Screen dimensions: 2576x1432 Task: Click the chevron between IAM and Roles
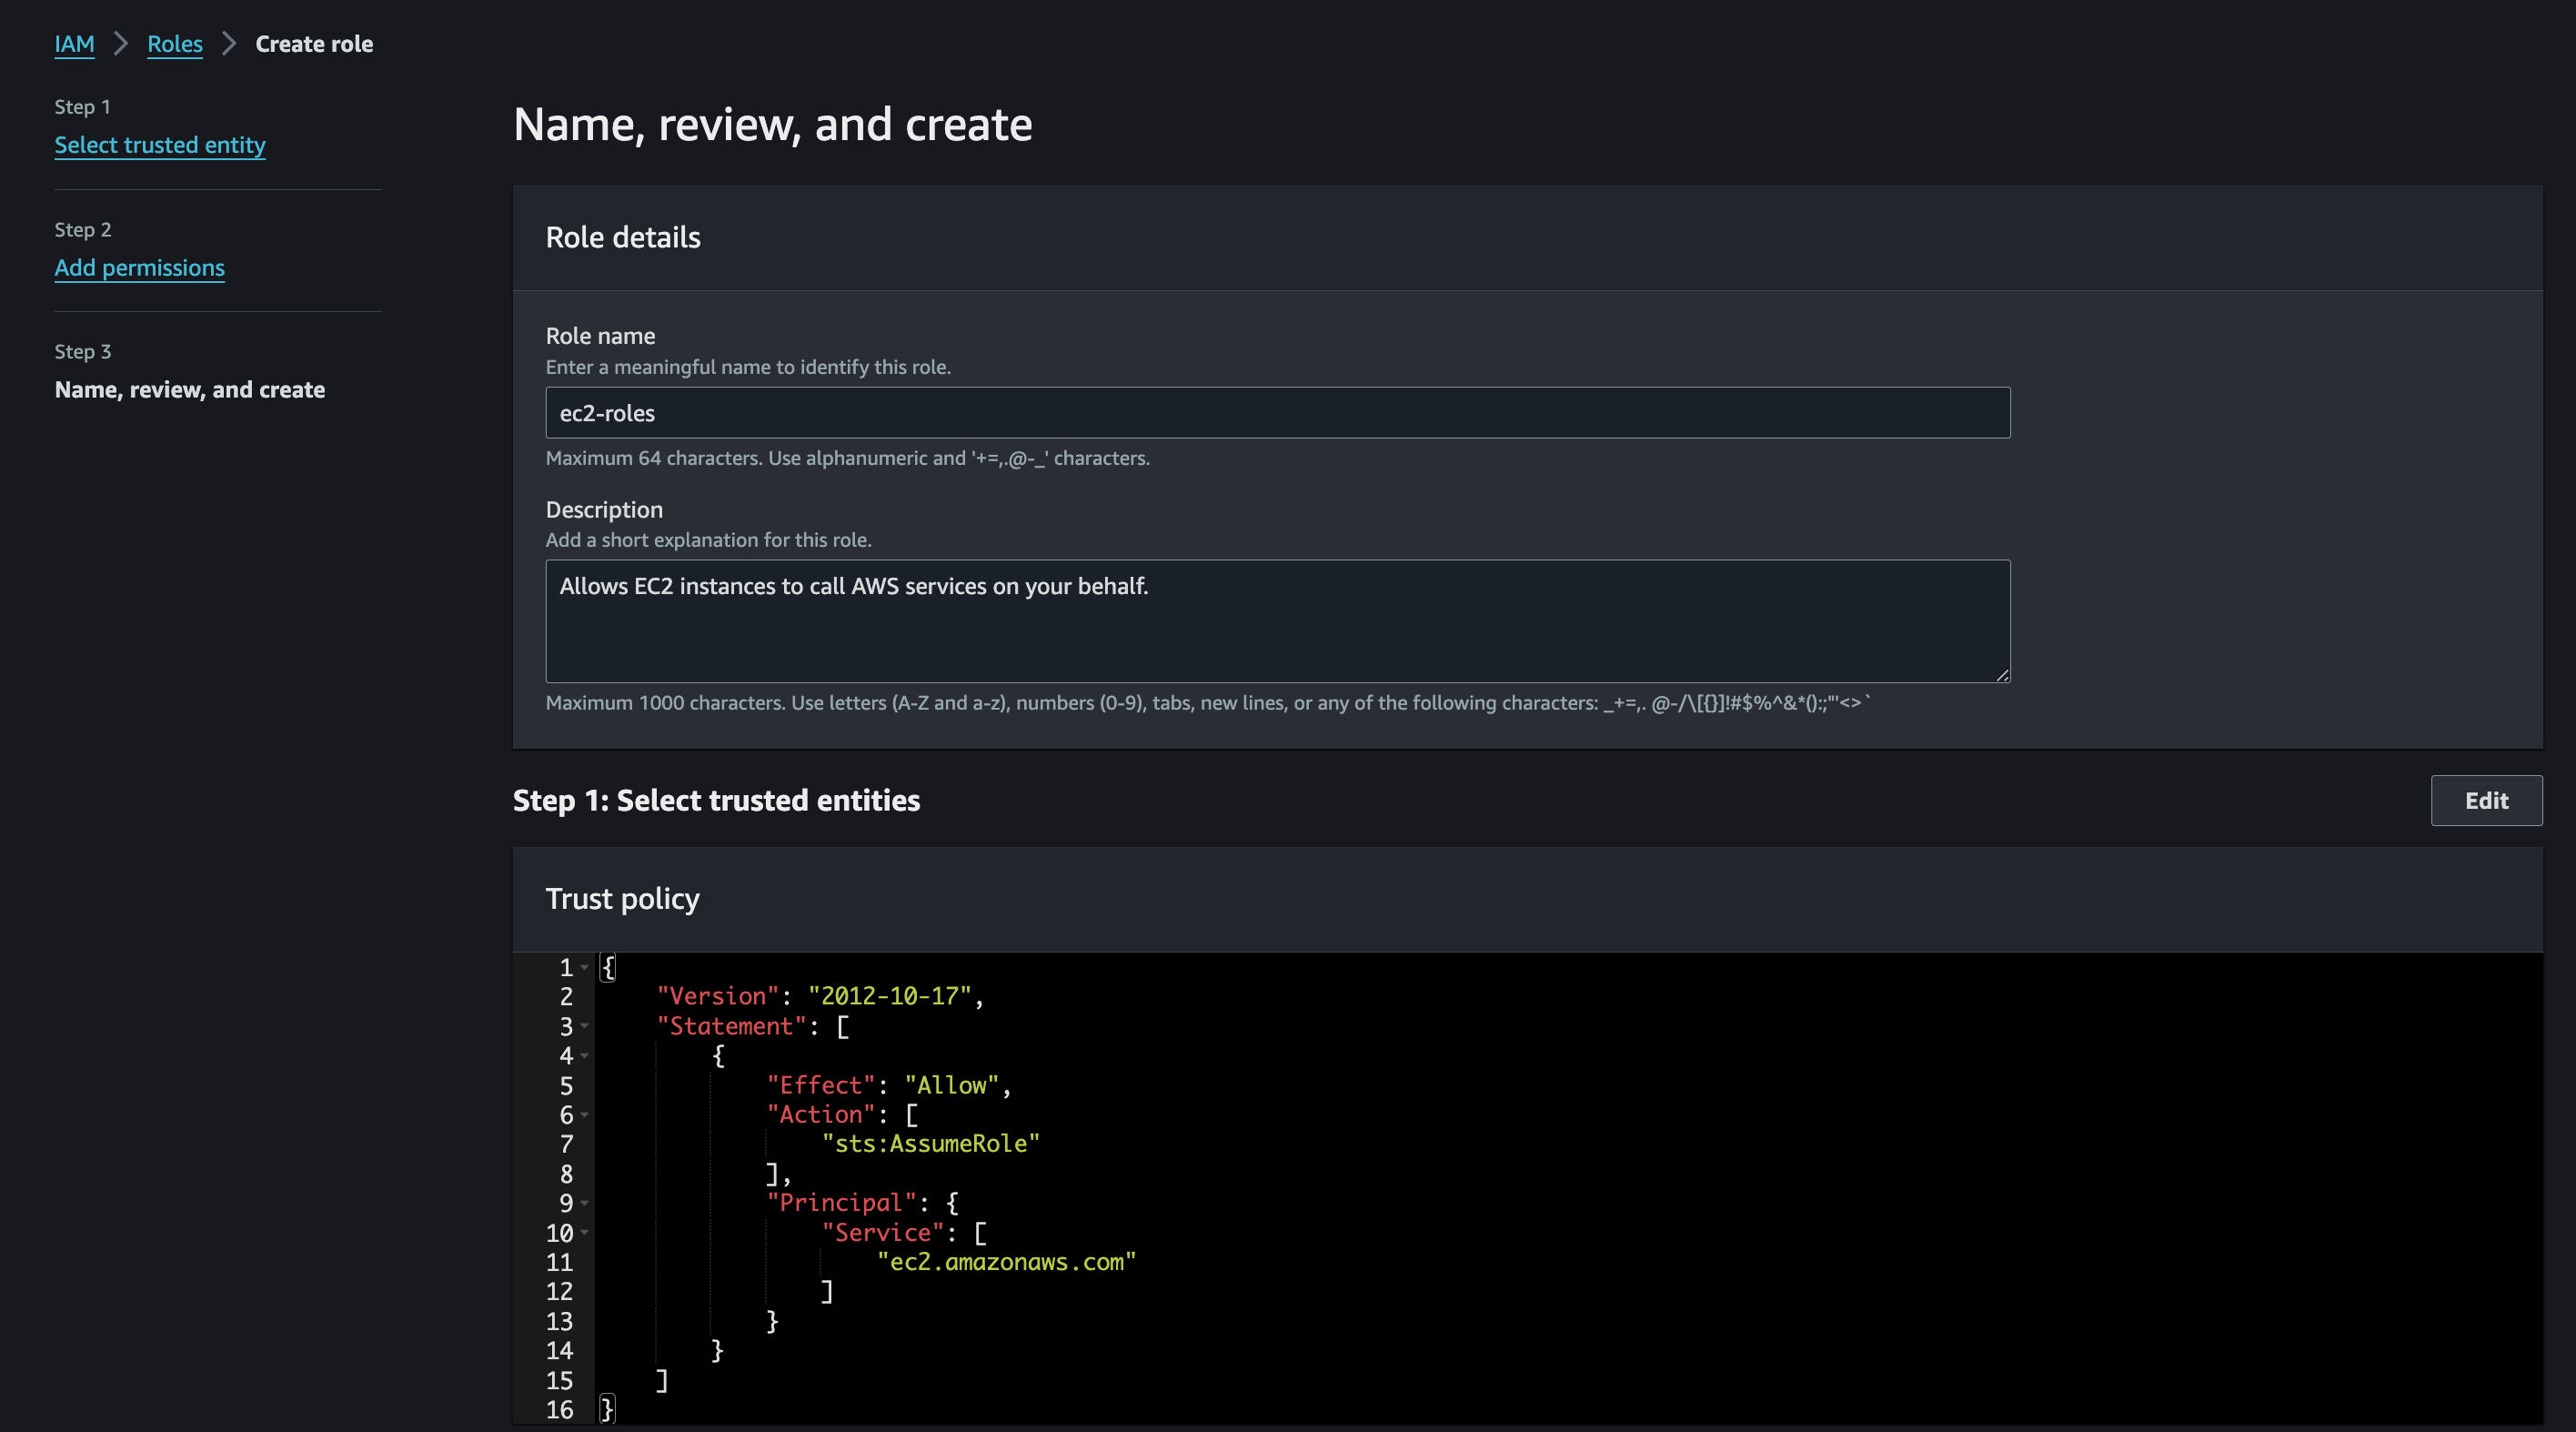tap(121, 44)
